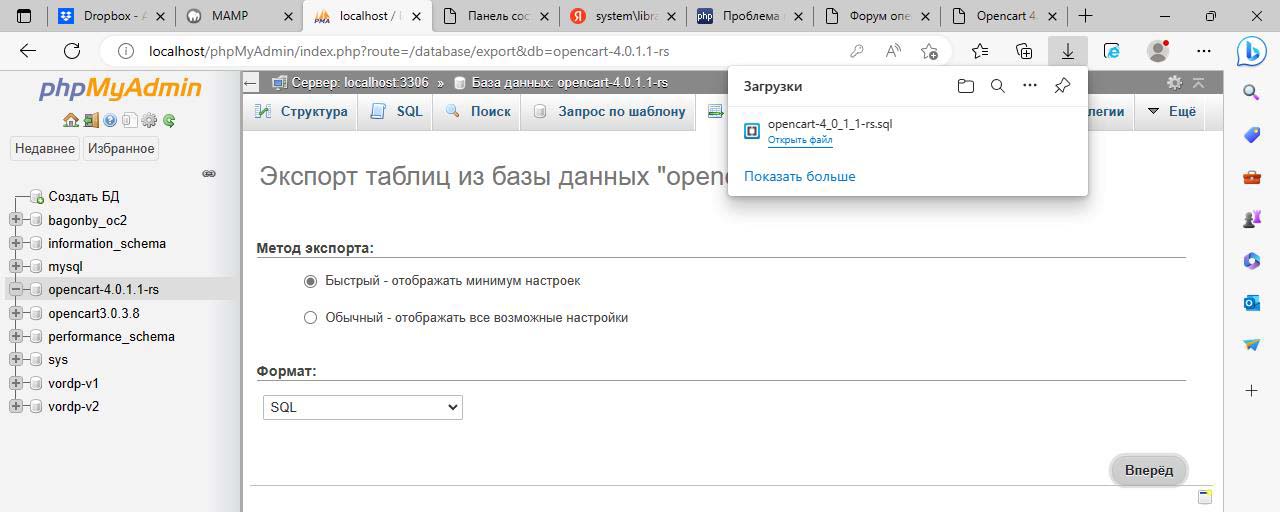Click the link chain icon in navigation panel
This screenshot has height=512, width=1280.
tap(209, 173)
